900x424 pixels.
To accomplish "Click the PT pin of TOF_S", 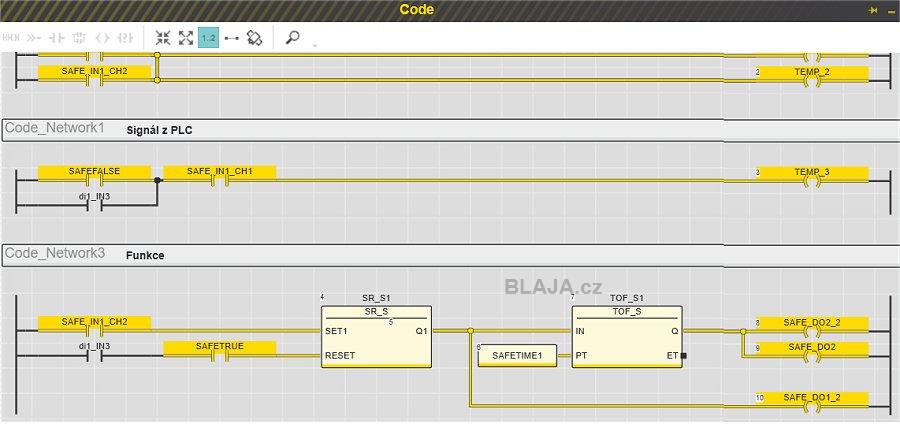I will click(581, 355).
